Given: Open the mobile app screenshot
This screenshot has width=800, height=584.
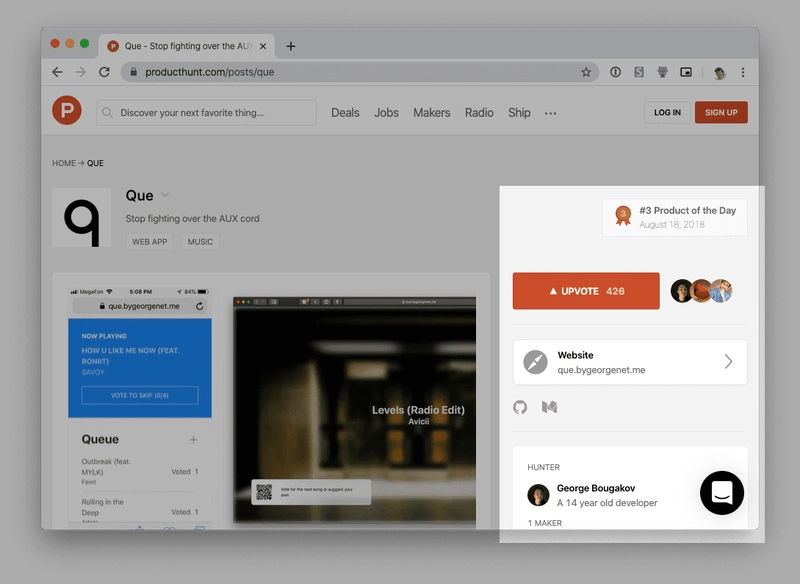Looking at the screenshot, I should coord(140,407).
